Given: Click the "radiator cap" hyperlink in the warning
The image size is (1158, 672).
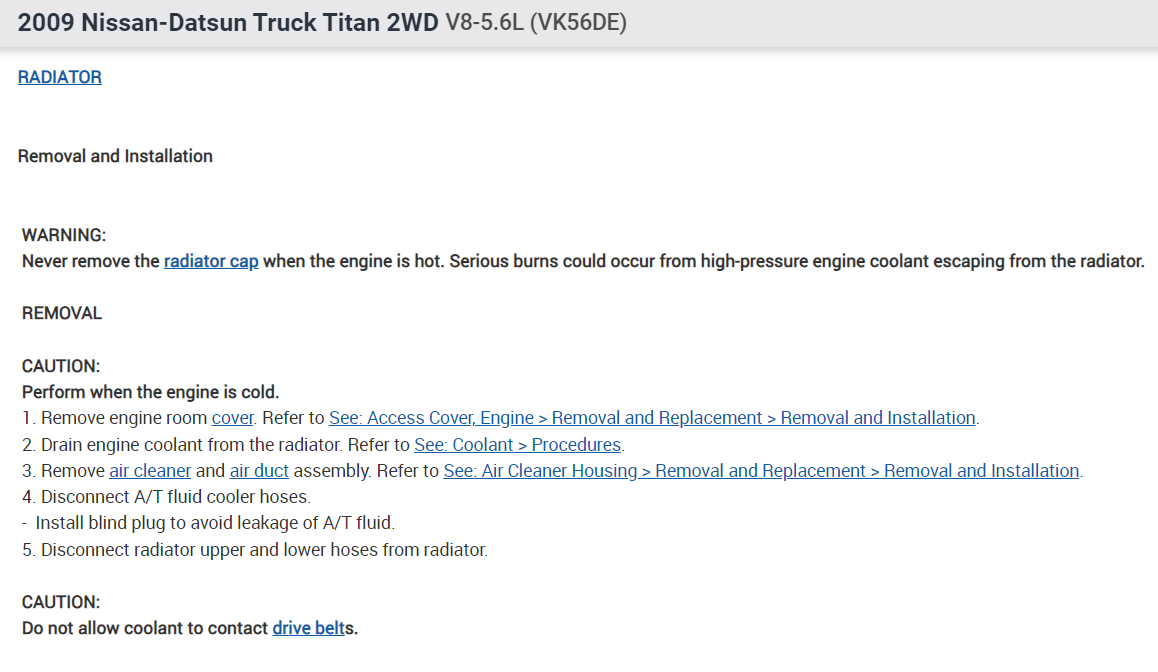Looking at the screenshot, I should point(211,261).
